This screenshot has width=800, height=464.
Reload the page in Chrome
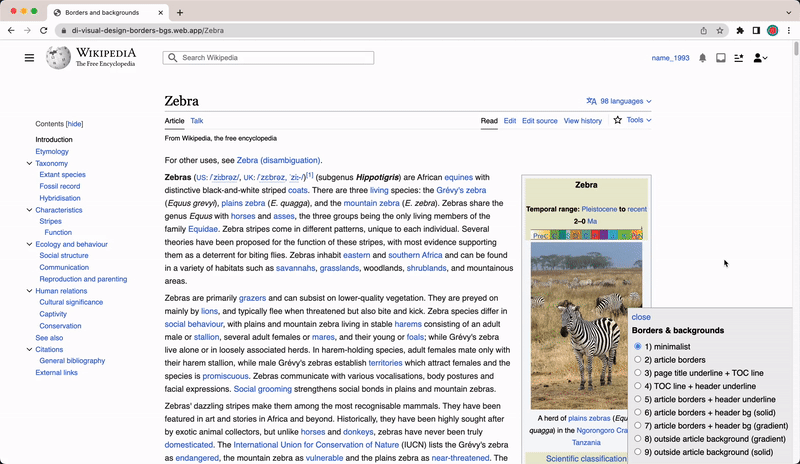click(x=43, y=31)
